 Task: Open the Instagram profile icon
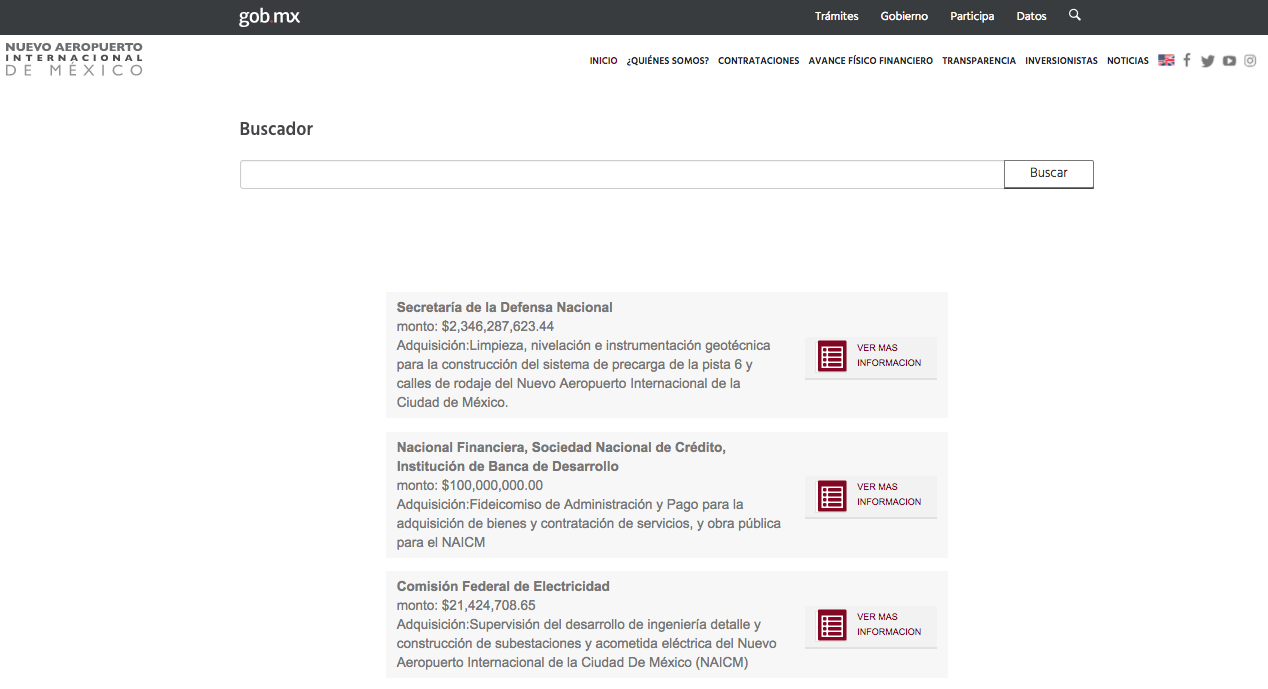pos(1250,60)
